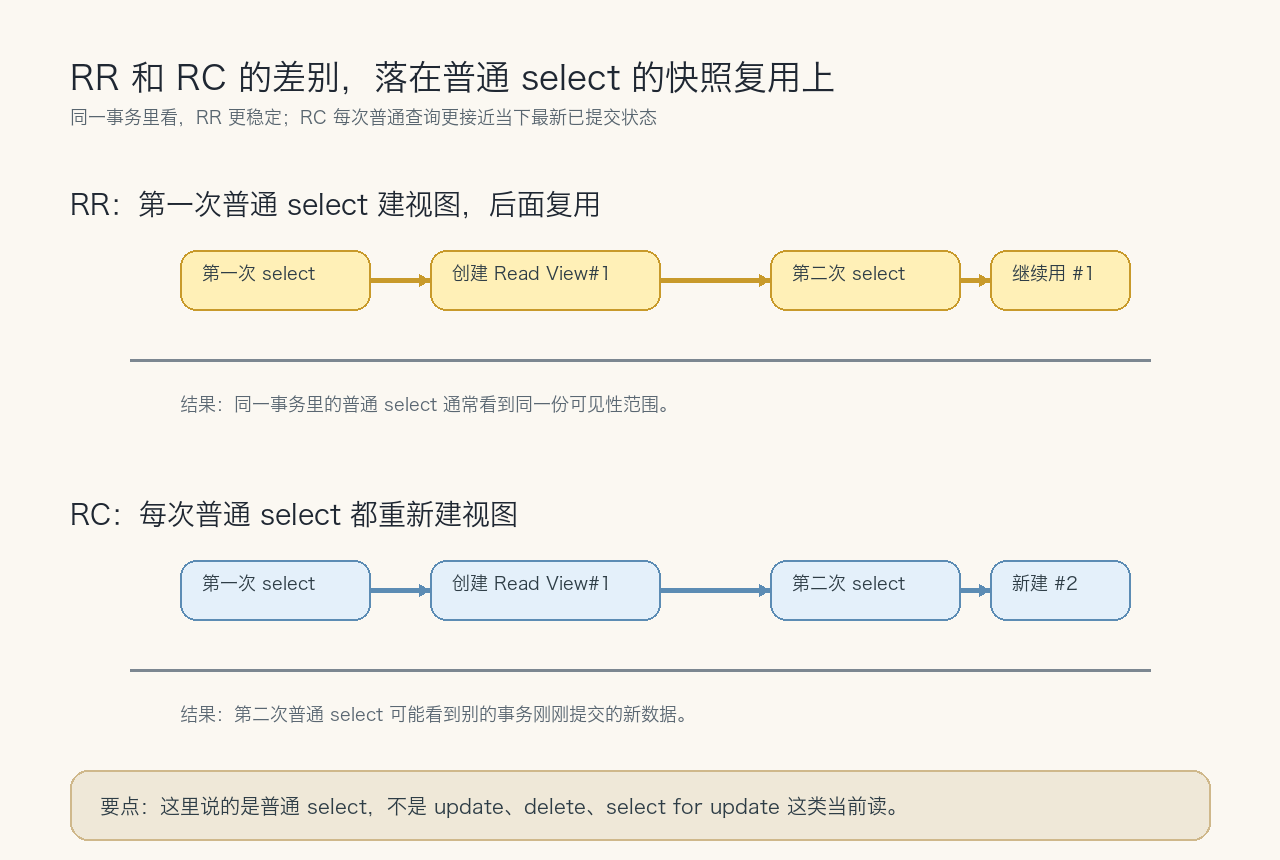The image size is (1280, 860).
Task: Click the RC result text about '新数据'
Action: coord(435,714)
